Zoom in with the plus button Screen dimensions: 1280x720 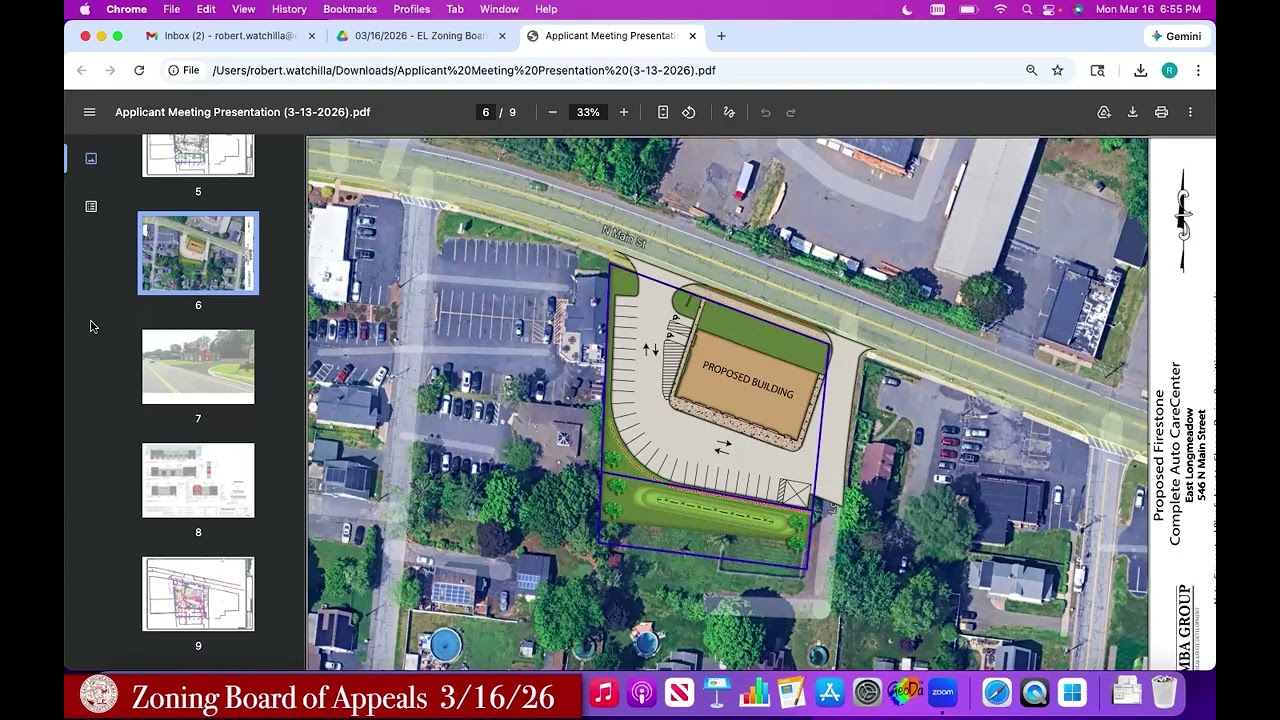(624, 112)
